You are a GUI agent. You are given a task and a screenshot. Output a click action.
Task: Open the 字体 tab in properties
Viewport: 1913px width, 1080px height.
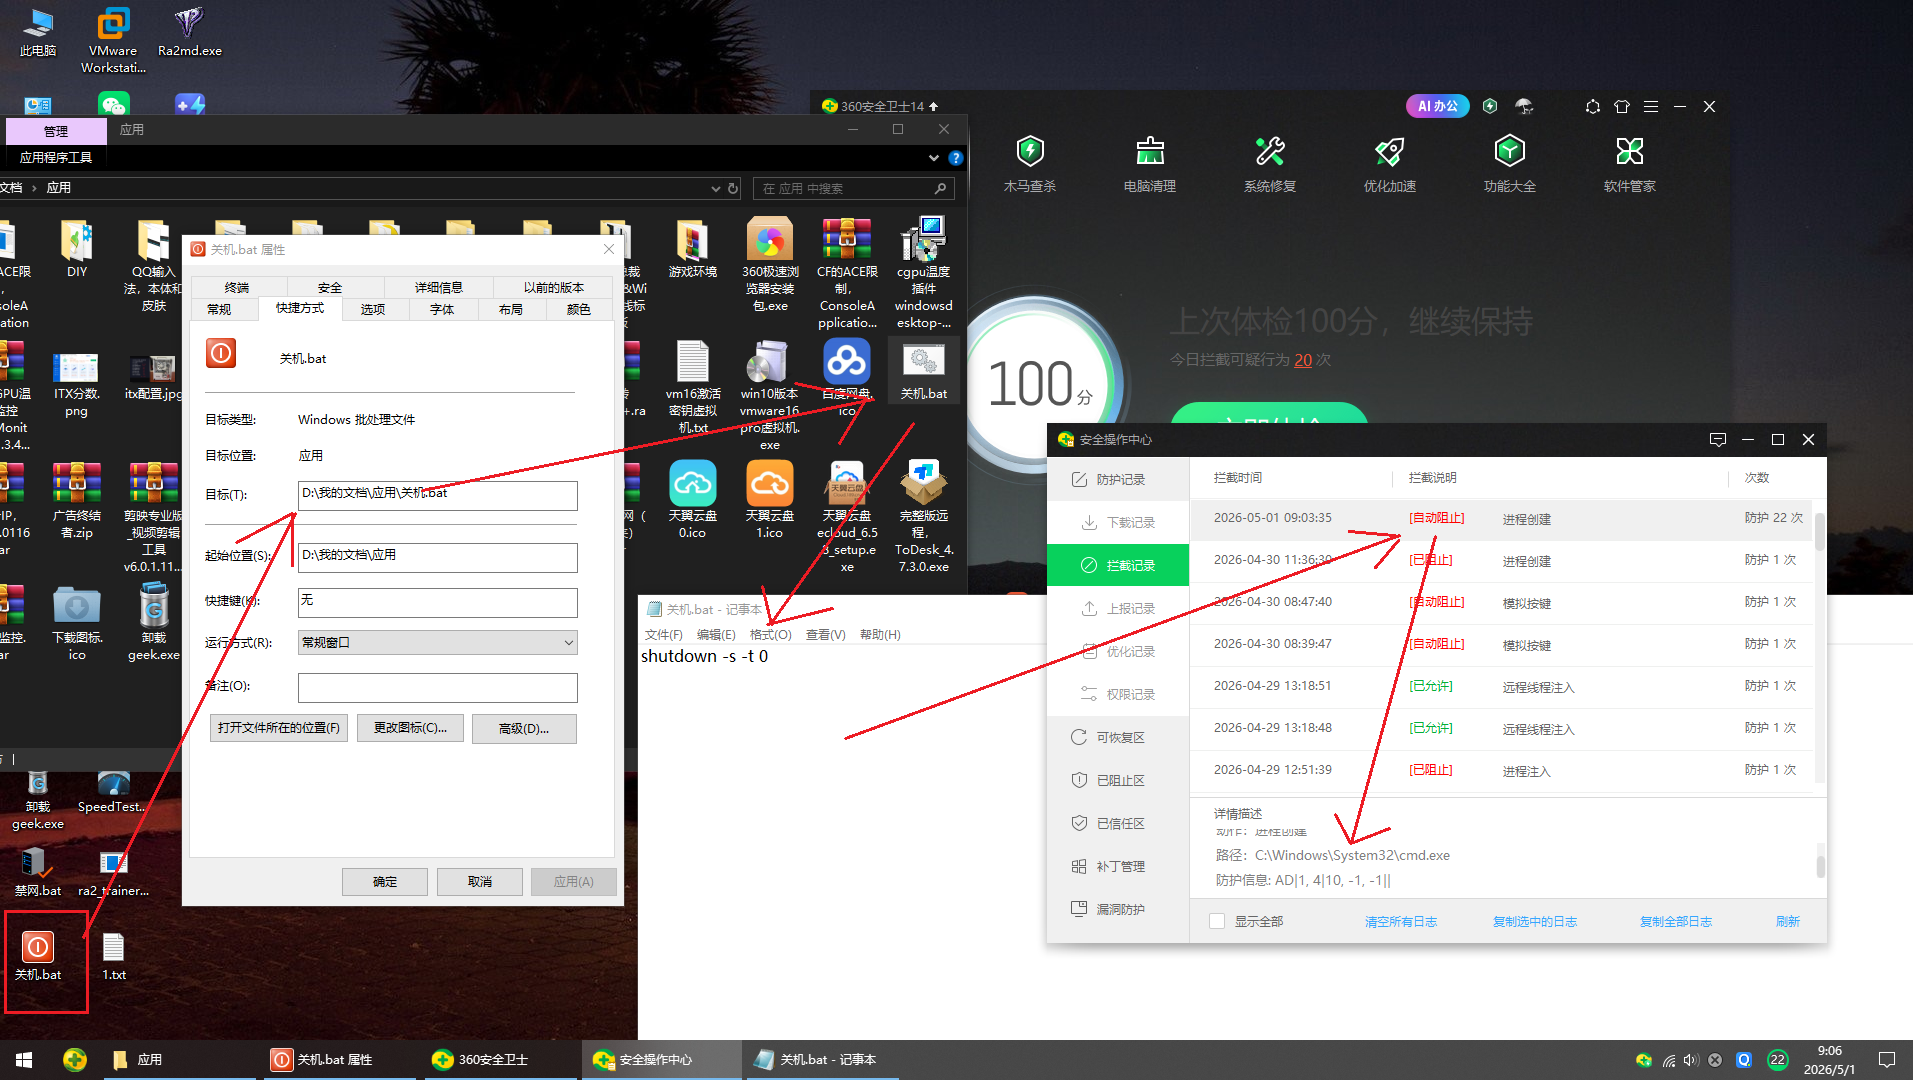click(x=442, y=310)
